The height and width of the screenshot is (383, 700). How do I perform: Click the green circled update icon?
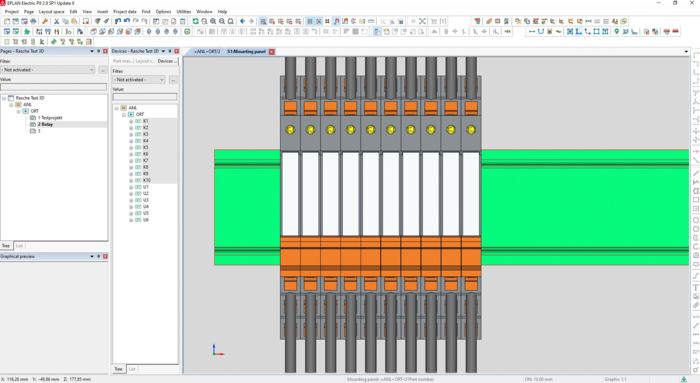pyautogui.click(x=187, y=31)
